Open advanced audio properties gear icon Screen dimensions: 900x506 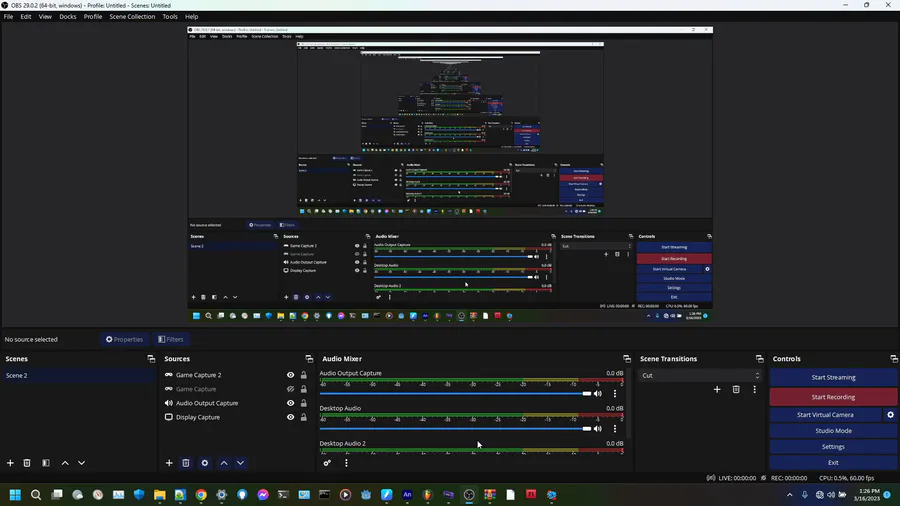[327, 463]
